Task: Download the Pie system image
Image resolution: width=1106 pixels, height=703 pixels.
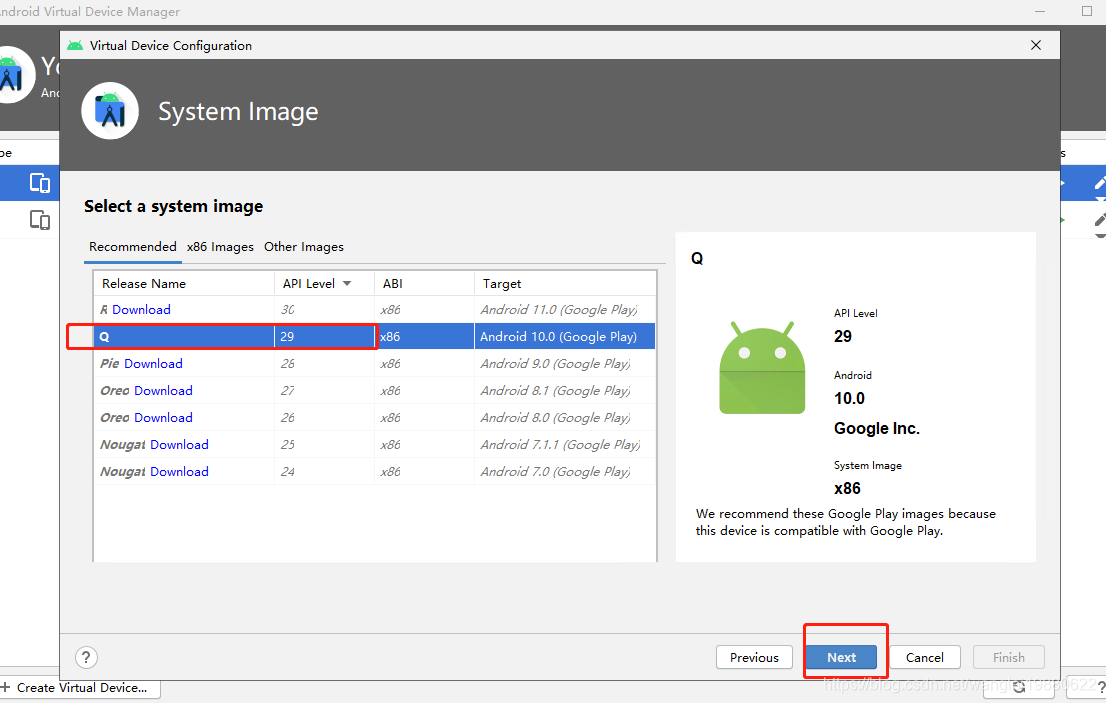Action: 153,364
